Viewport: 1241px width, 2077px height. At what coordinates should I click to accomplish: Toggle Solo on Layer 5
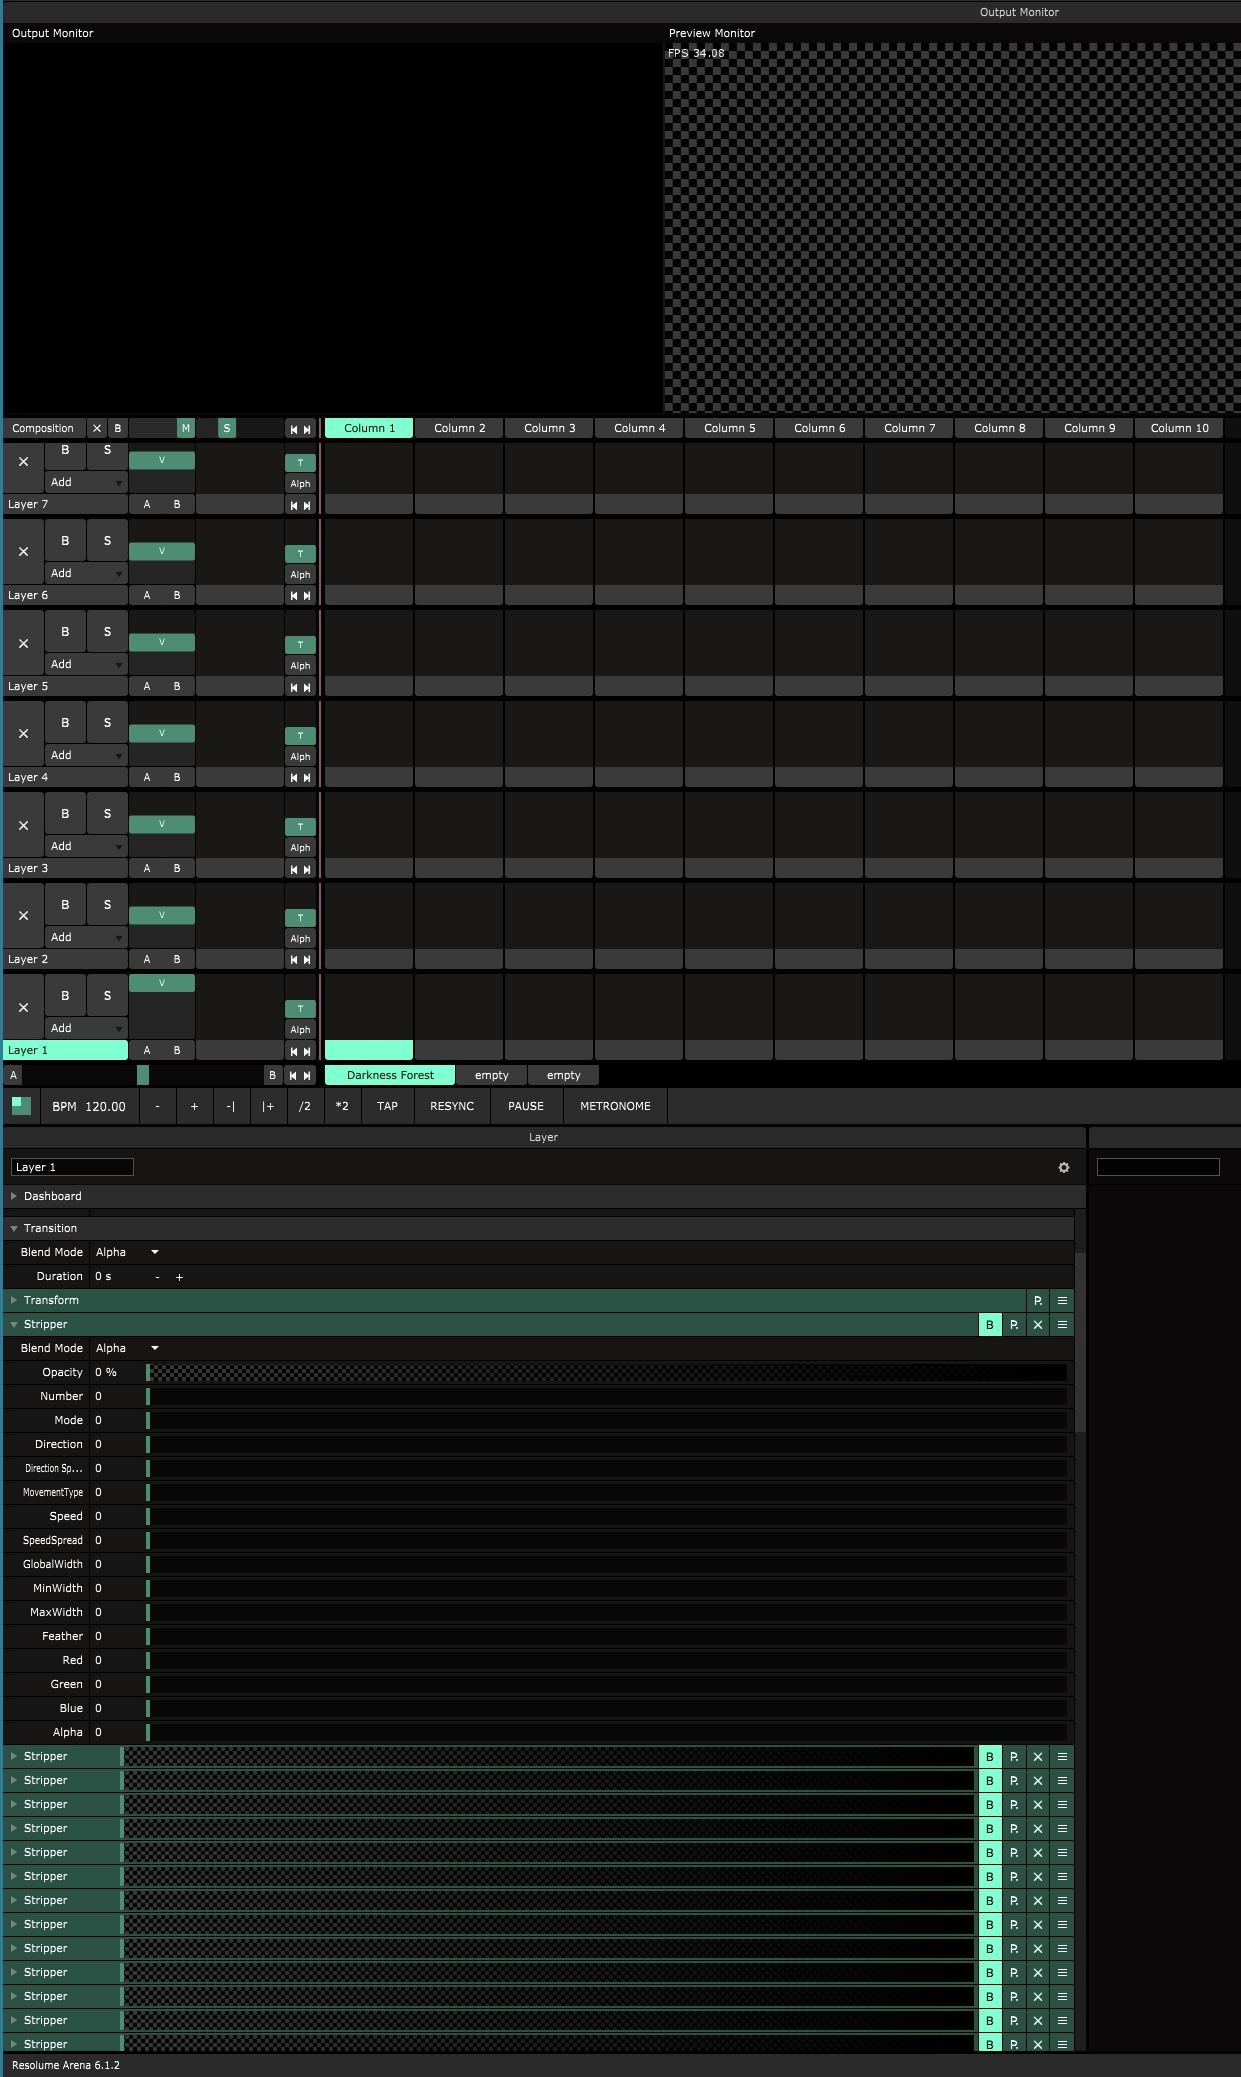click(x=107, y=632)
